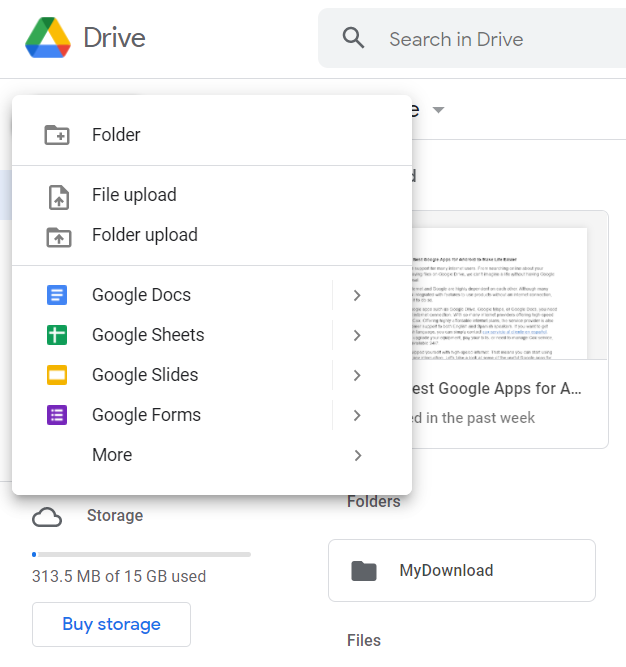
Task: Click the purple Google Forms icon
Action: click(57, 415)
